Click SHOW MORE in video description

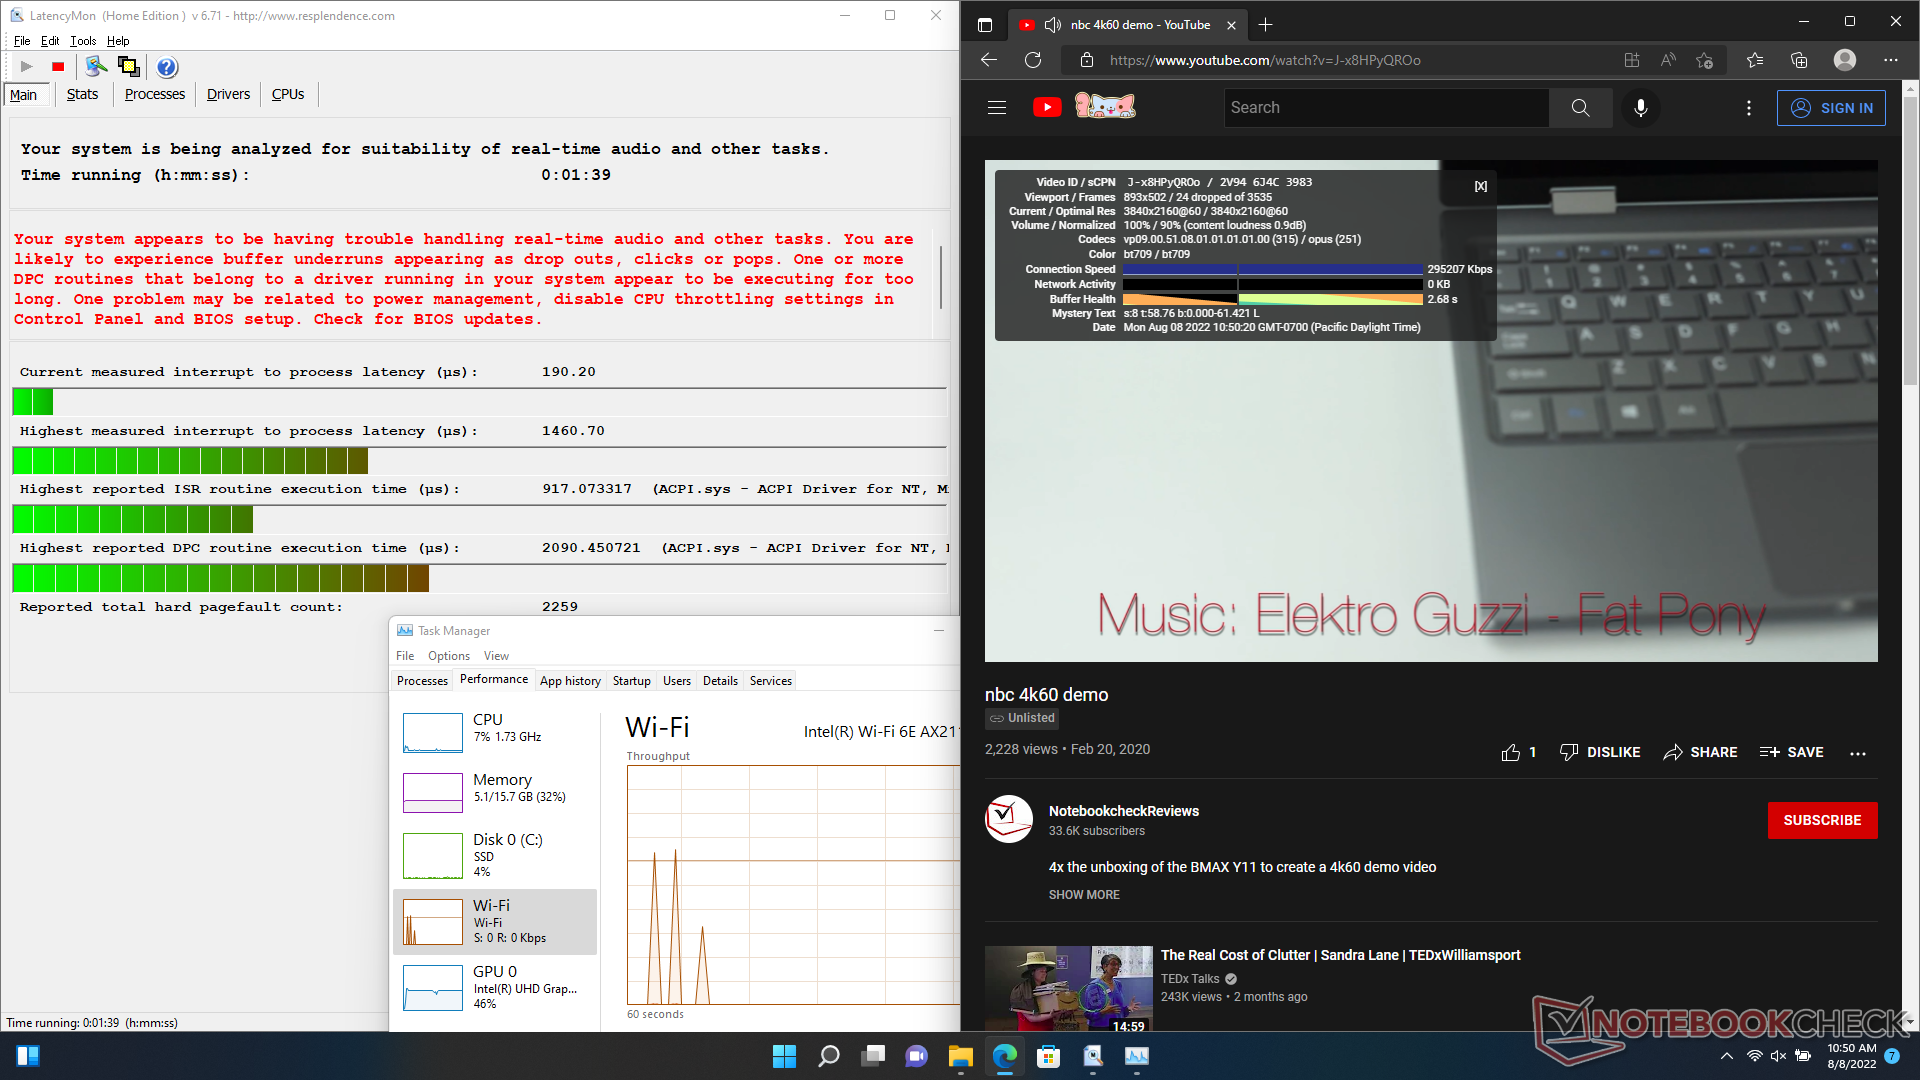pos(1084,895)
